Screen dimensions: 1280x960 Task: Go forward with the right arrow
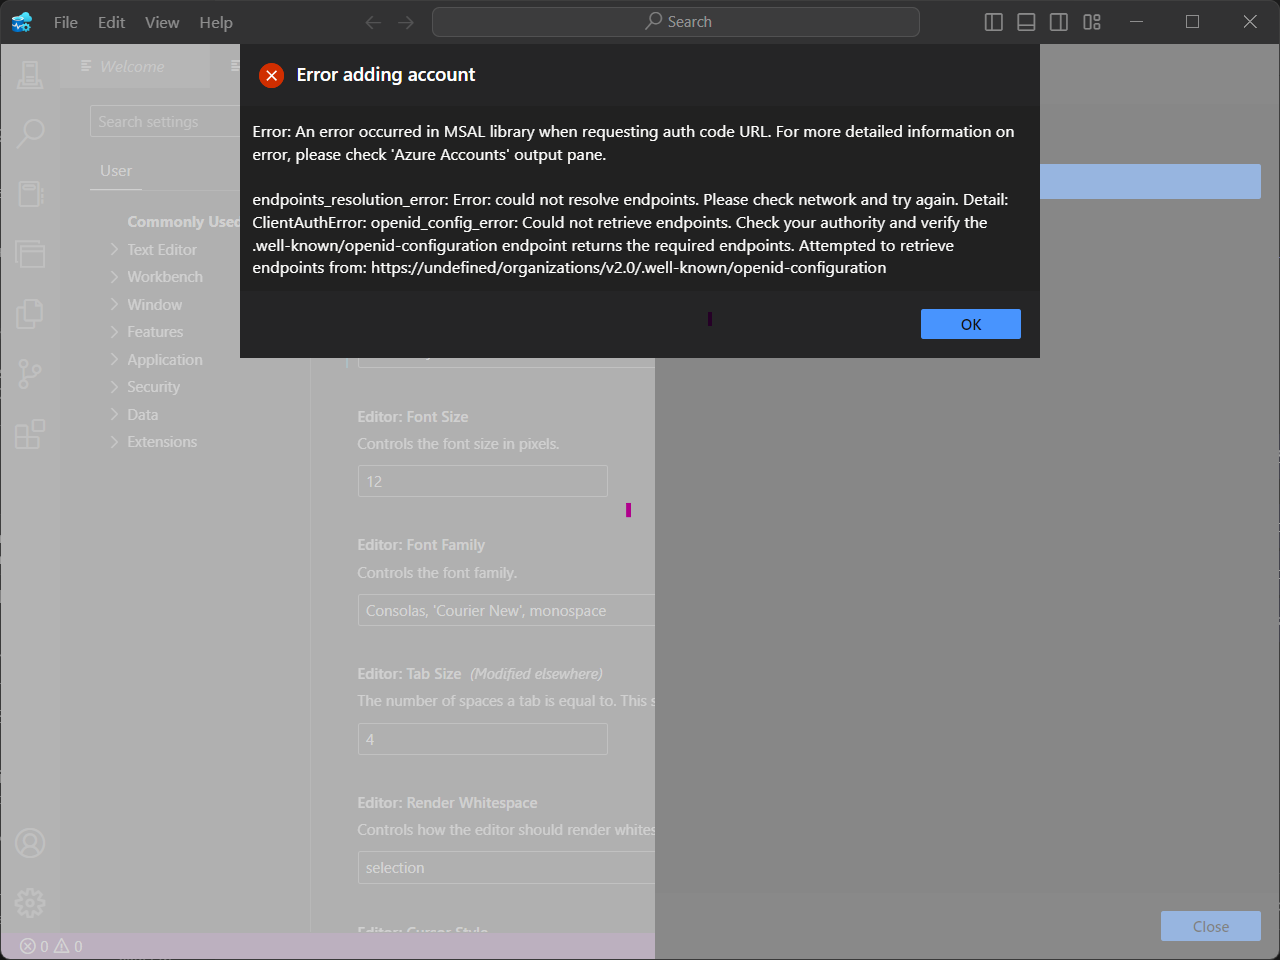(x=405, y=22)
